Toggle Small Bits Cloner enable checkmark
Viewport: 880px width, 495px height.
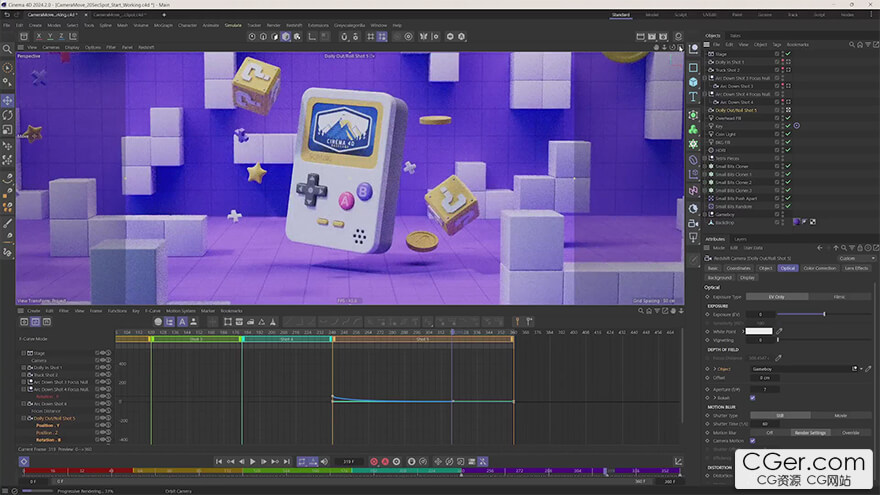coord(788,166)
